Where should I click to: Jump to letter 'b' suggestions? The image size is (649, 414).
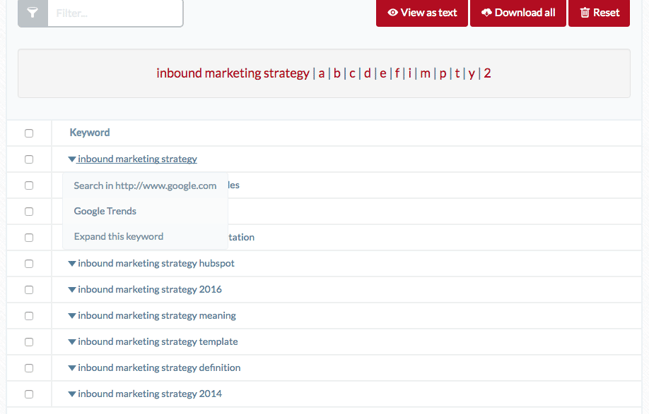337,73
